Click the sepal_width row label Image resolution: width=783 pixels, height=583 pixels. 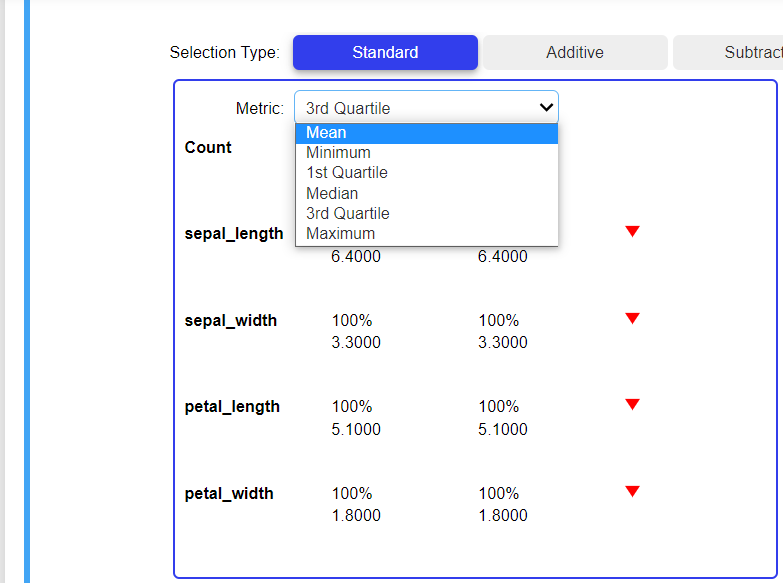pos(231,321)
